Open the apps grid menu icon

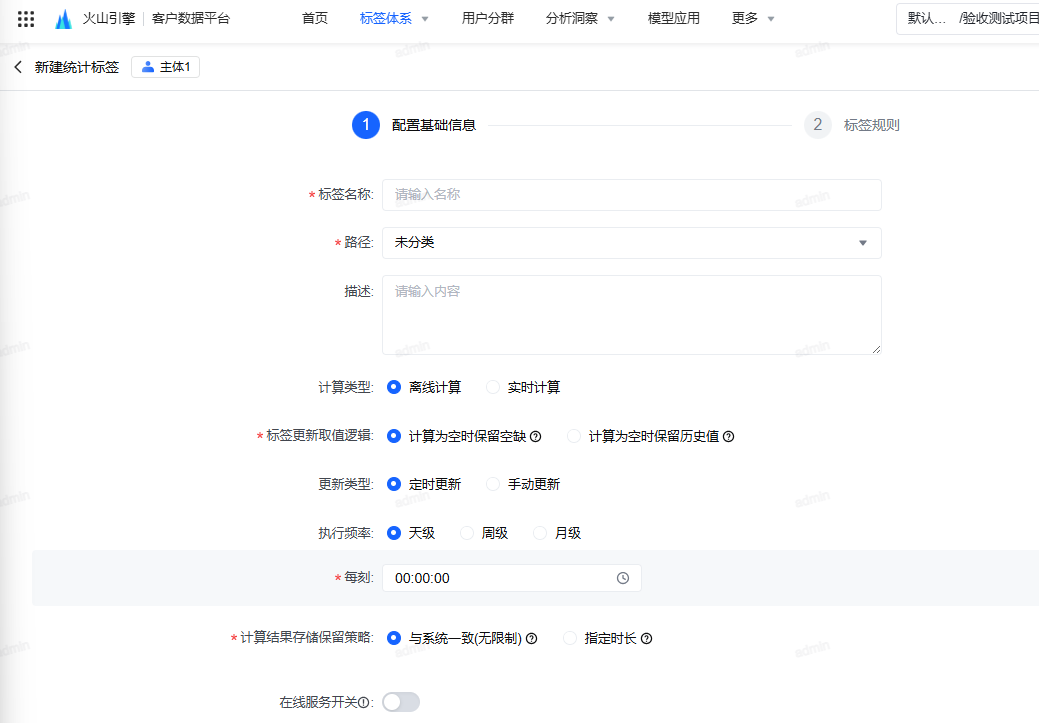[x=26, y=19]
